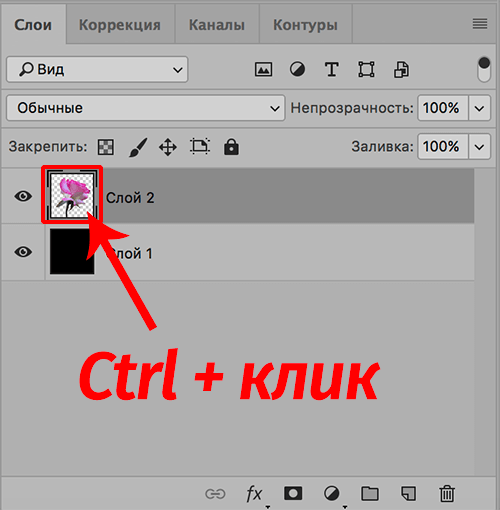Lock all with padlock icon
Screen dimensions: 500x510
tap(231, 147)
